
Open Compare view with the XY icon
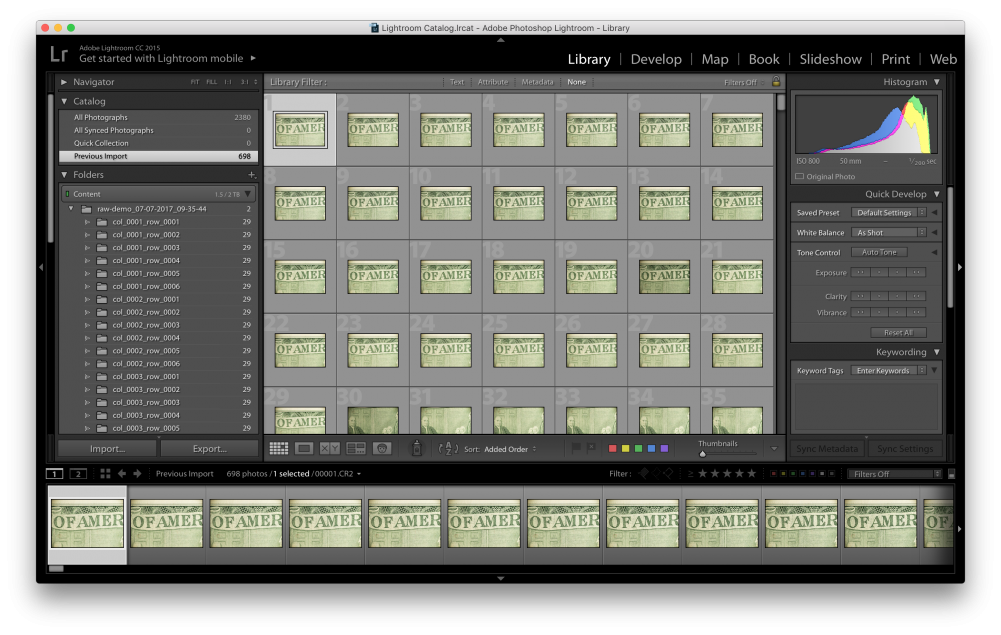[x=332, y=447]
